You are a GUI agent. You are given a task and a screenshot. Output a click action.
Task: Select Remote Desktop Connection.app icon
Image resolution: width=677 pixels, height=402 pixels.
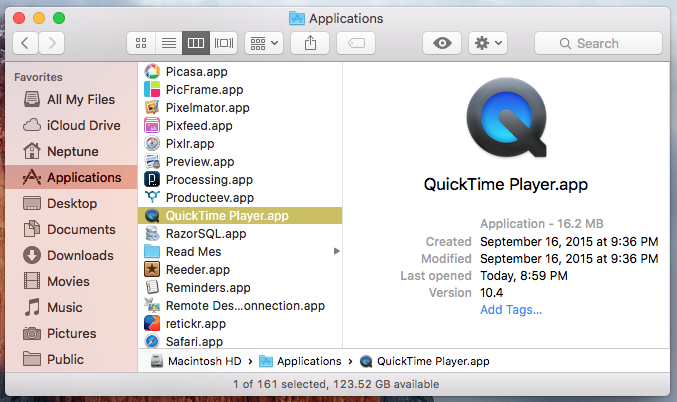pyautogui.click(x=152, y=305)
